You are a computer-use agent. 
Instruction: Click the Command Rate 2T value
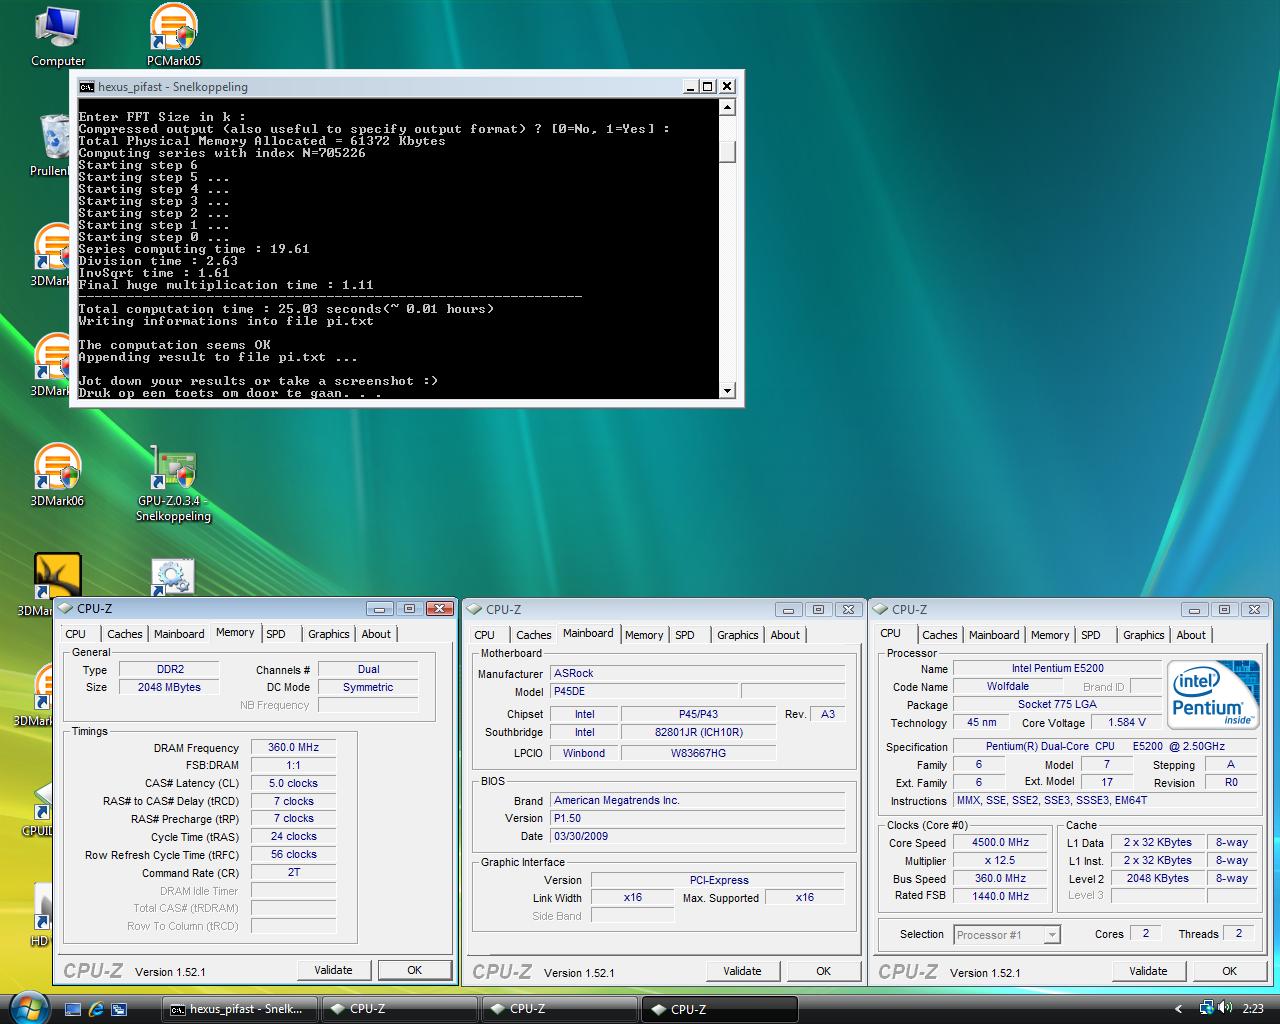pos(293,872)
